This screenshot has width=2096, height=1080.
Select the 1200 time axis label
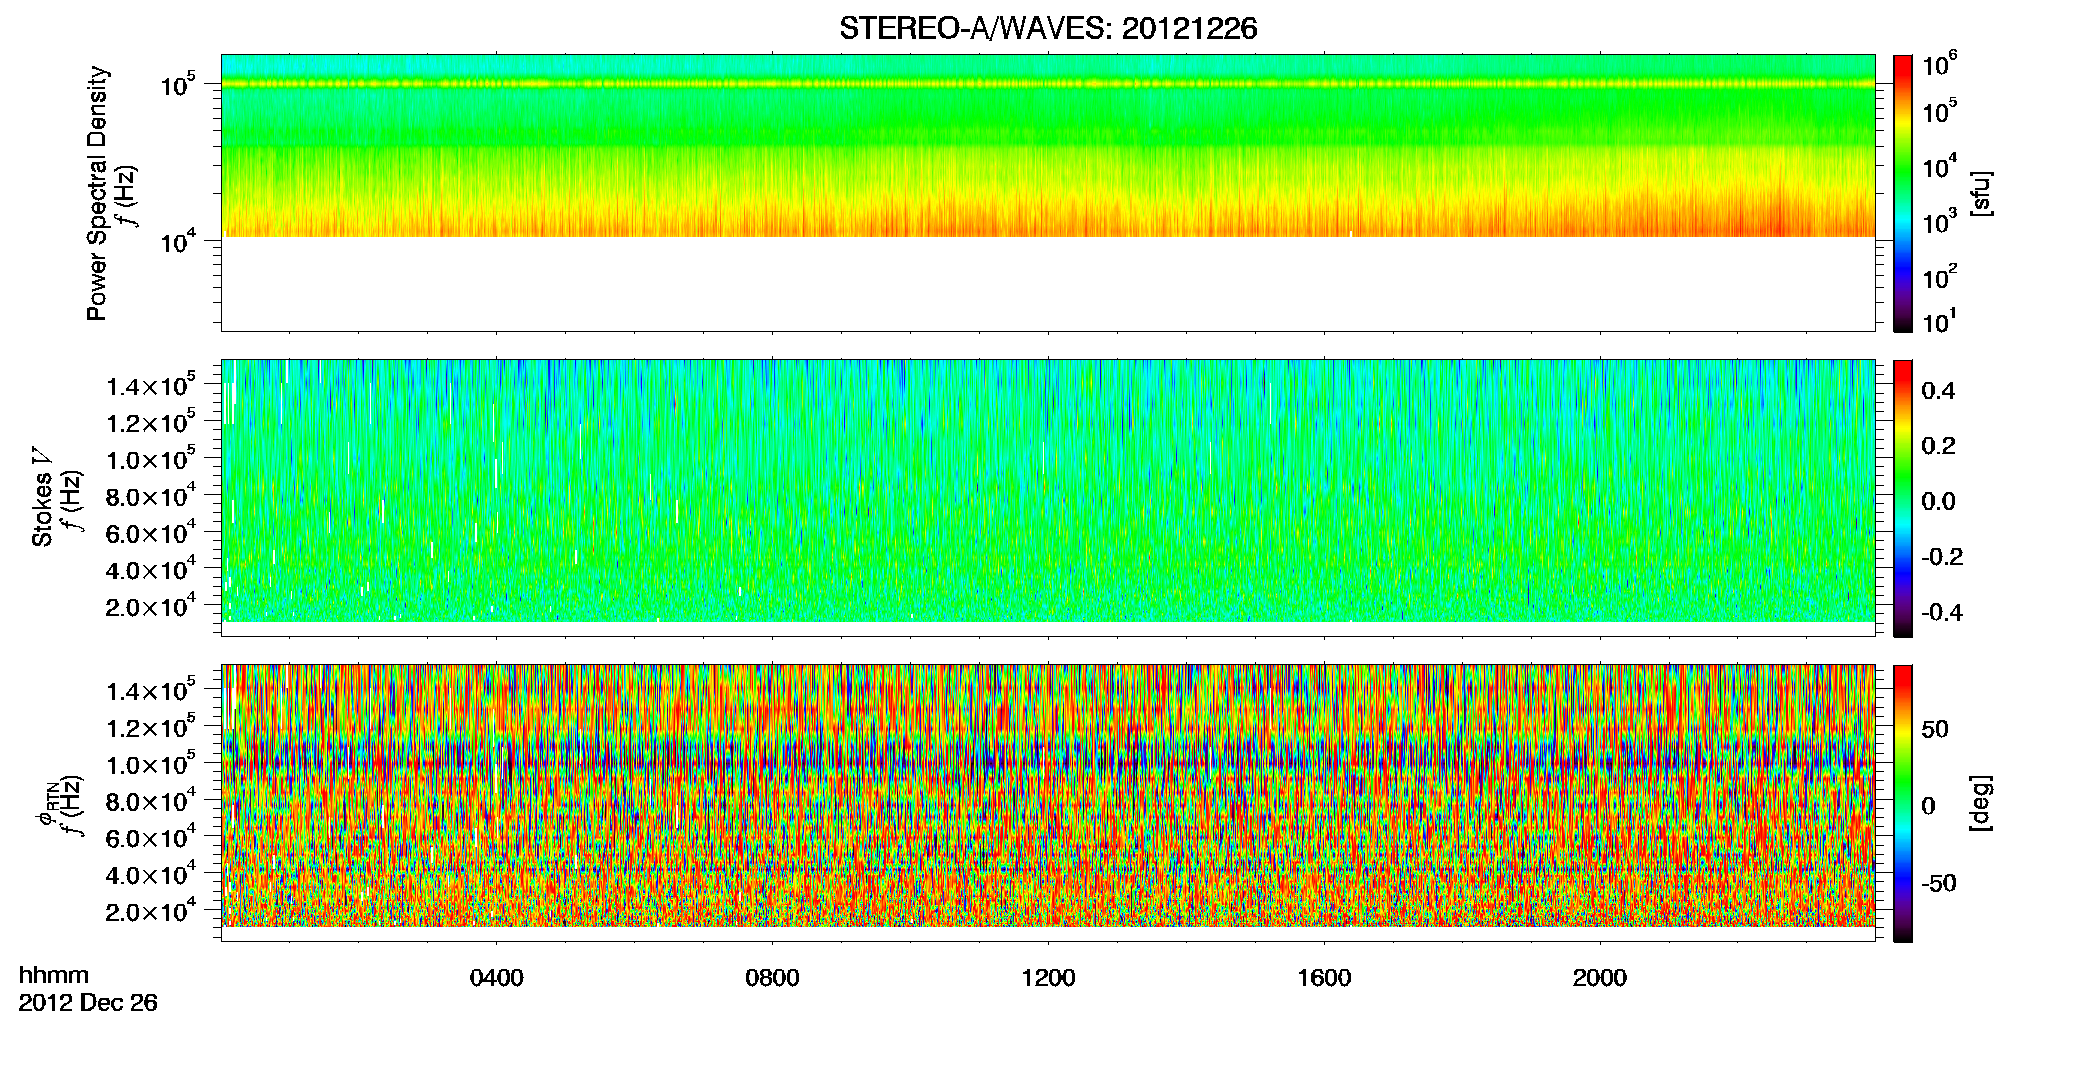[1048, 978]
